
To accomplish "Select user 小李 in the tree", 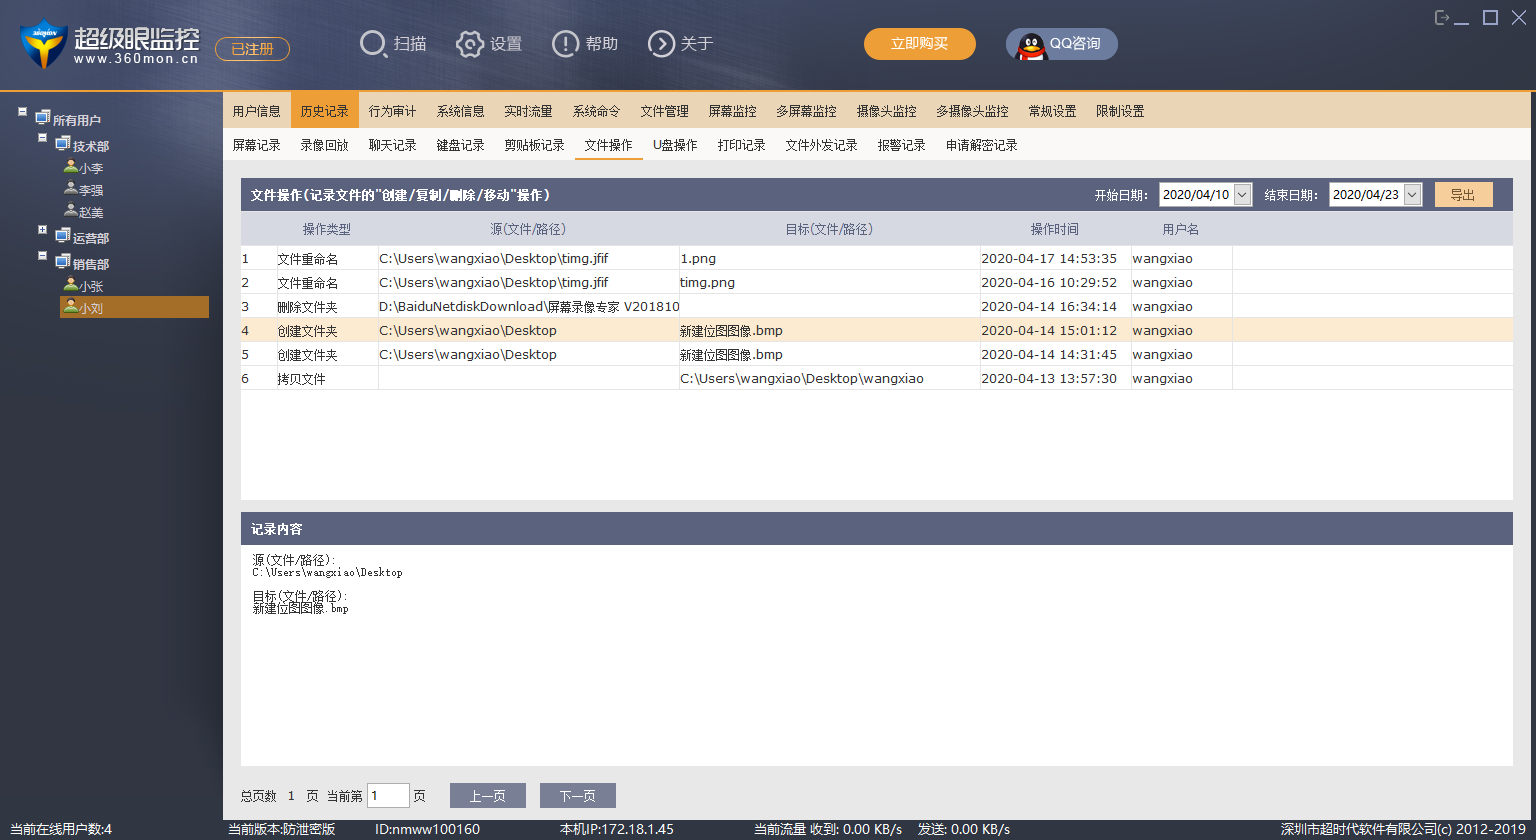I will [90, 168].
